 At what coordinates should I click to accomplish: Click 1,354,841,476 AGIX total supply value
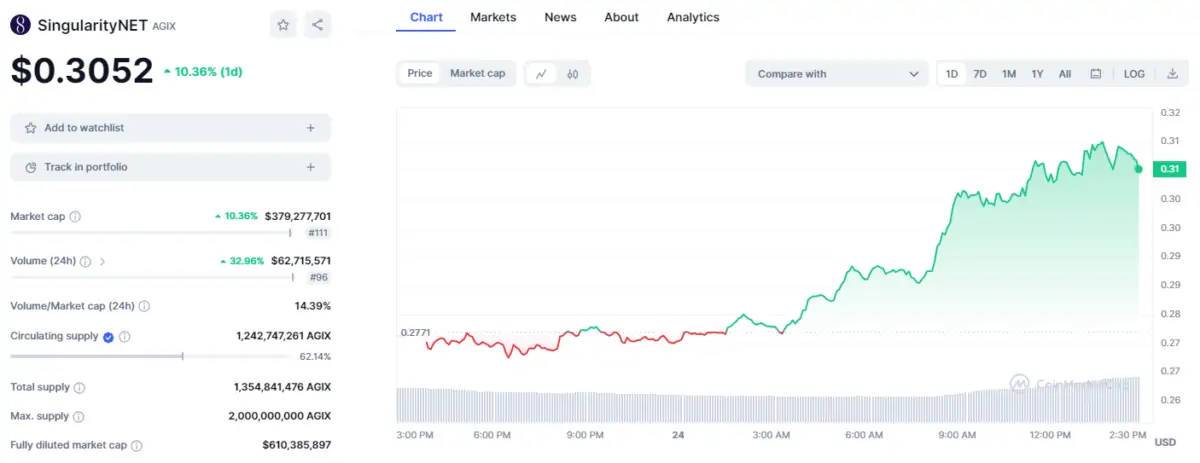pyautogui.click(x=282, y=387)
